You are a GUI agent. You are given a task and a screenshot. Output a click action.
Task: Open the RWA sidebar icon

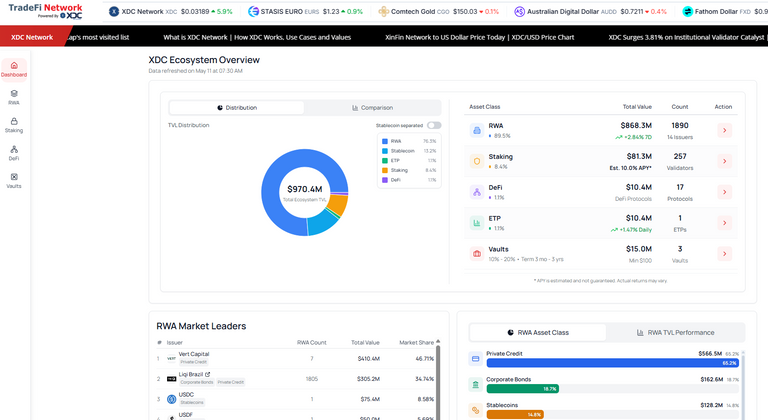point(14,97)
